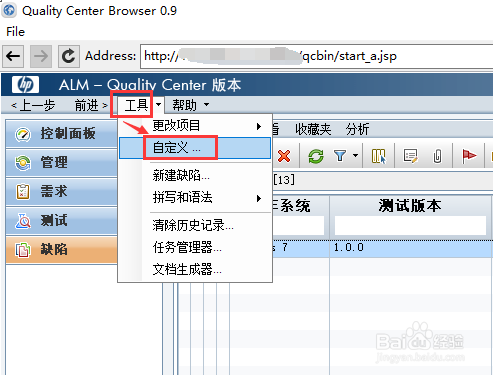Open the 收藏夹 favorites menu
Screen dimensions: 493x375
pyautogui.click(x=313, y=129)
